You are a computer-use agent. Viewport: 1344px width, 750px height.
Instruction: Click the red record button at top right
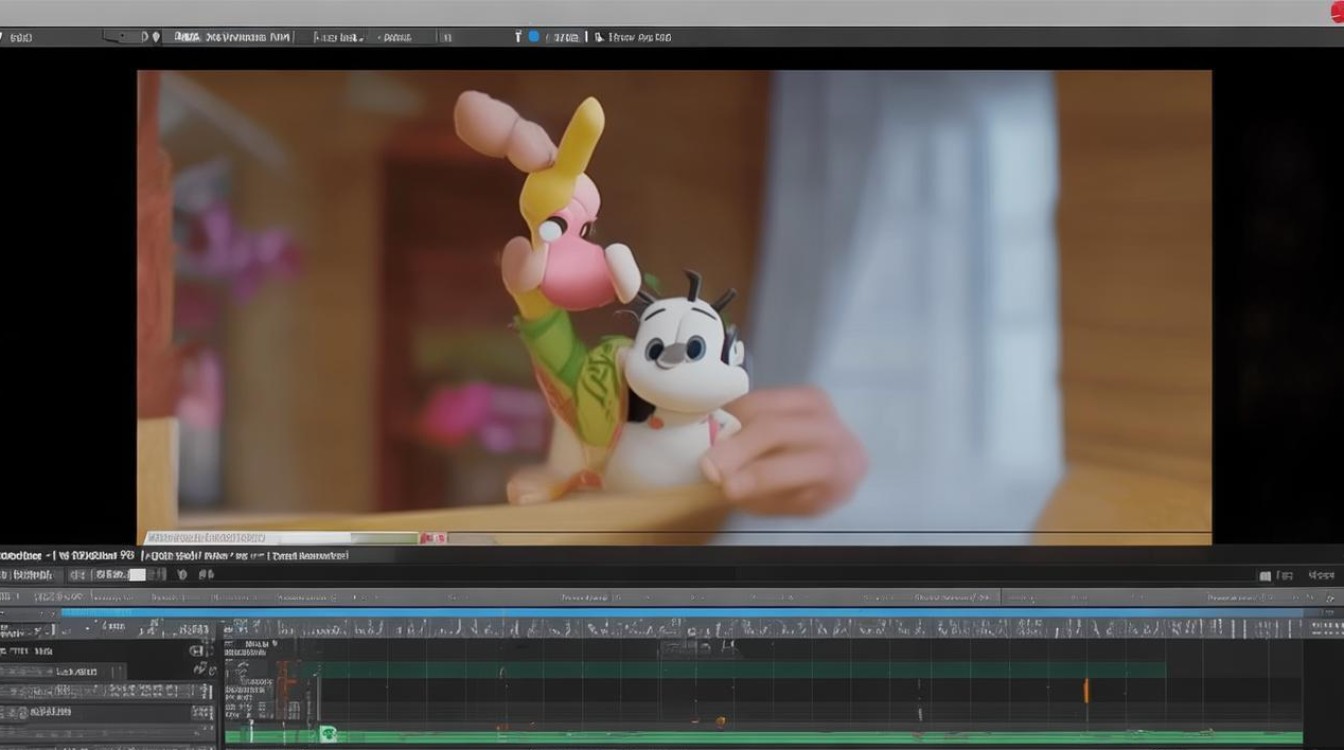(1335, 10)
